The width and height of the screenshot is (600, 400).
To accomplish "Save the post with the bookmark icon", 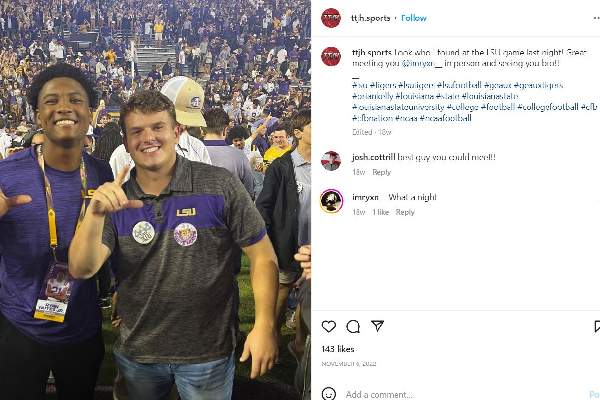I will [x=596, y=326].
